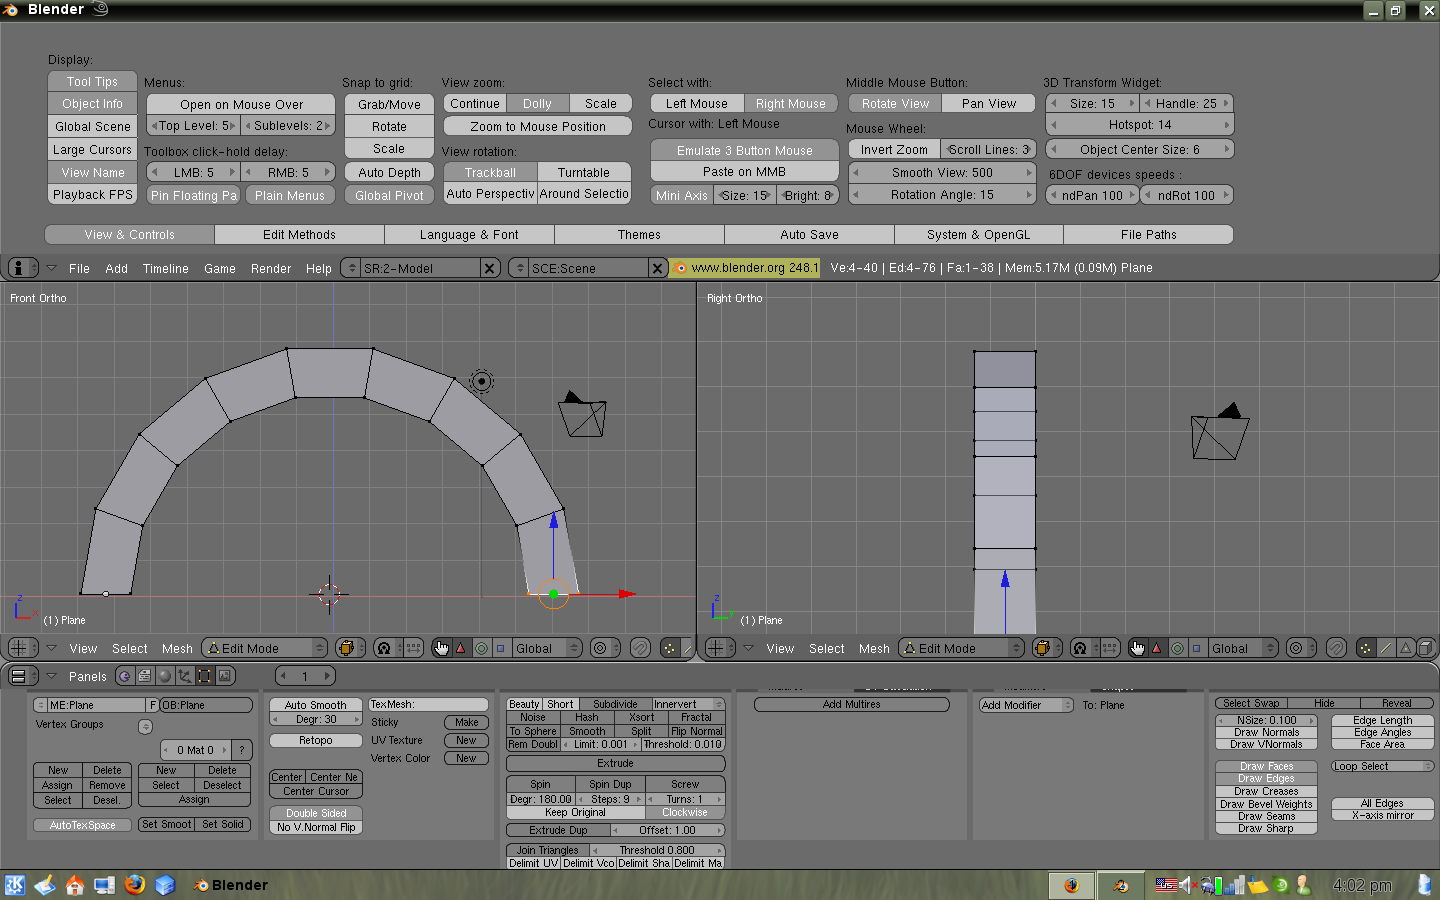Toggle the Double Sided mesh option
Image resolution: width=1440 pixels, height=900 pixels.
tap(316, 813)
